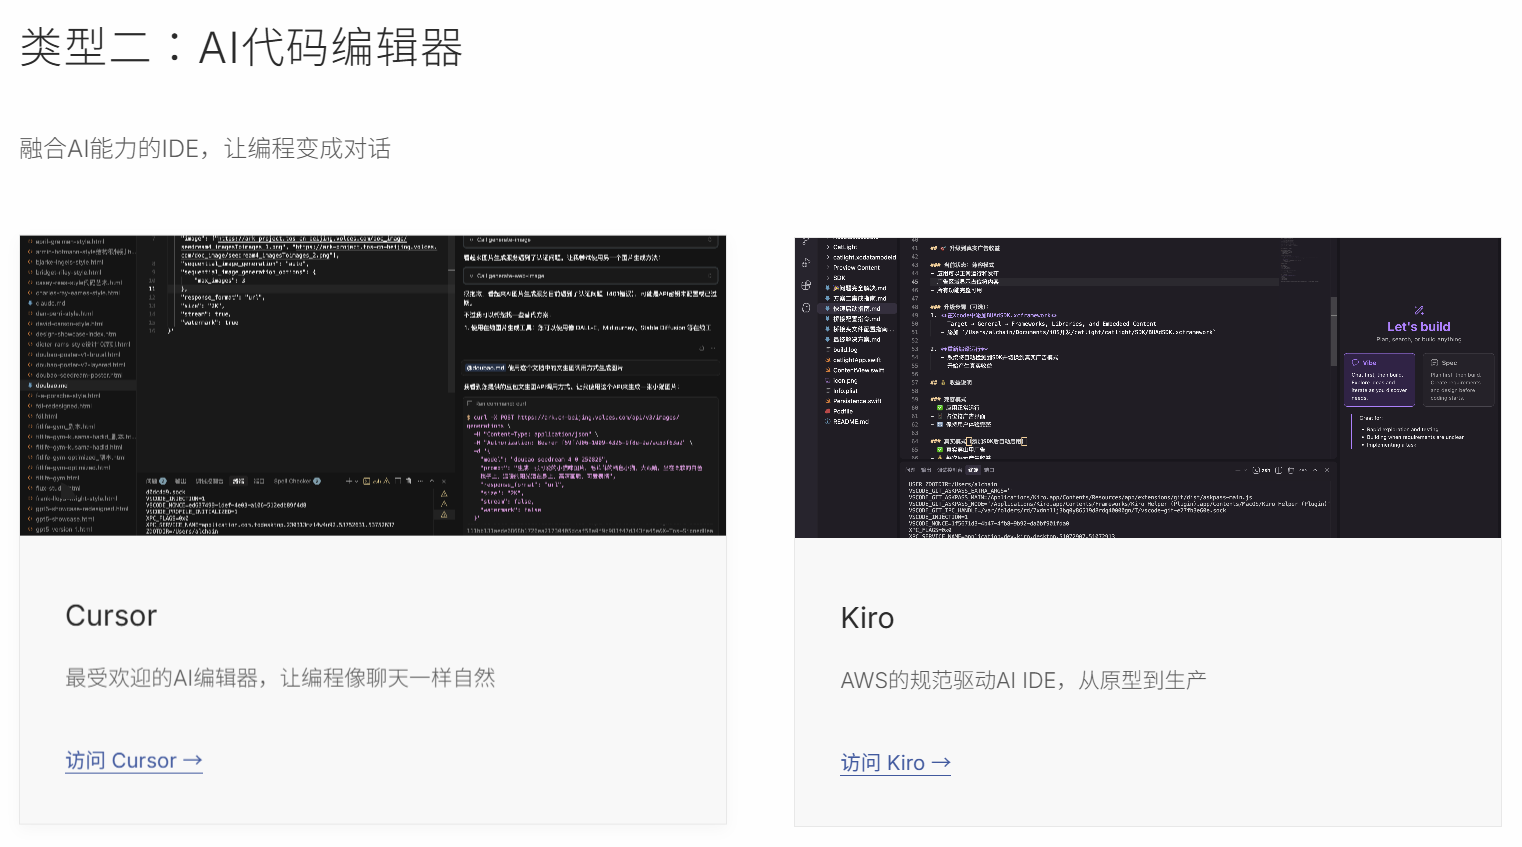
Task: Follow the 访问 Cursor link
Action: click(134, 761)
